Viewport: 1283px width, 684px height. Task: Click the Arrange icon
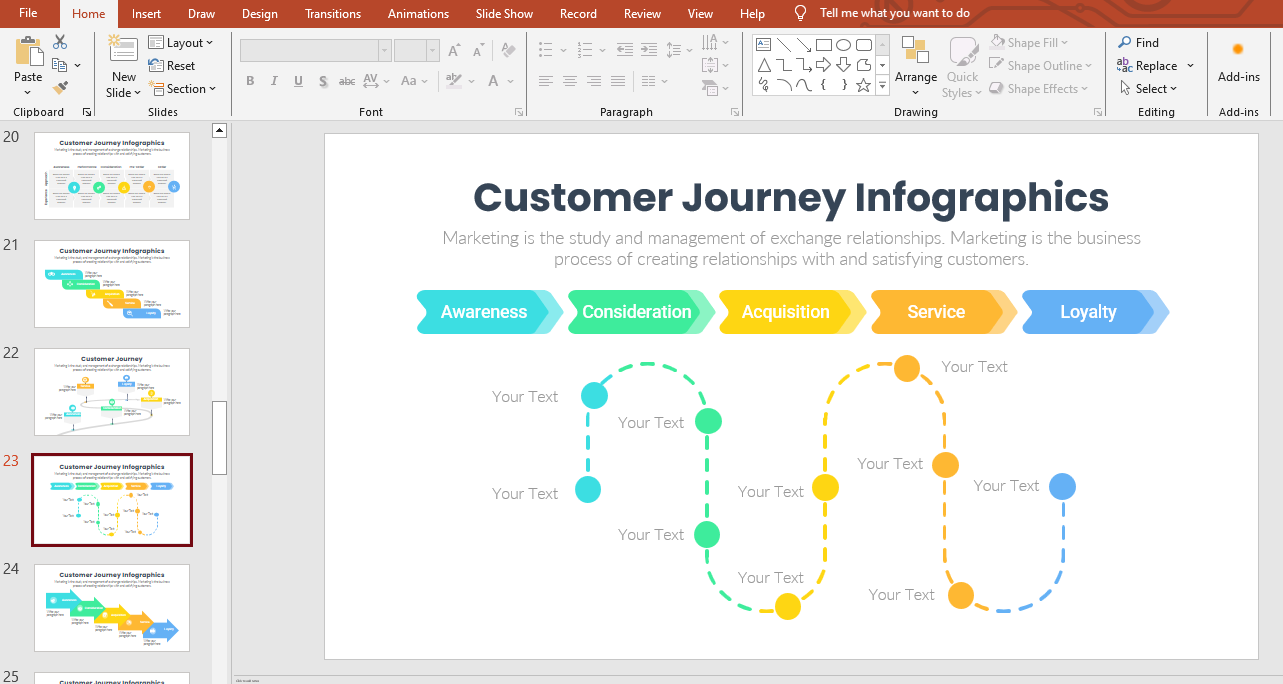tap(915, 50)
